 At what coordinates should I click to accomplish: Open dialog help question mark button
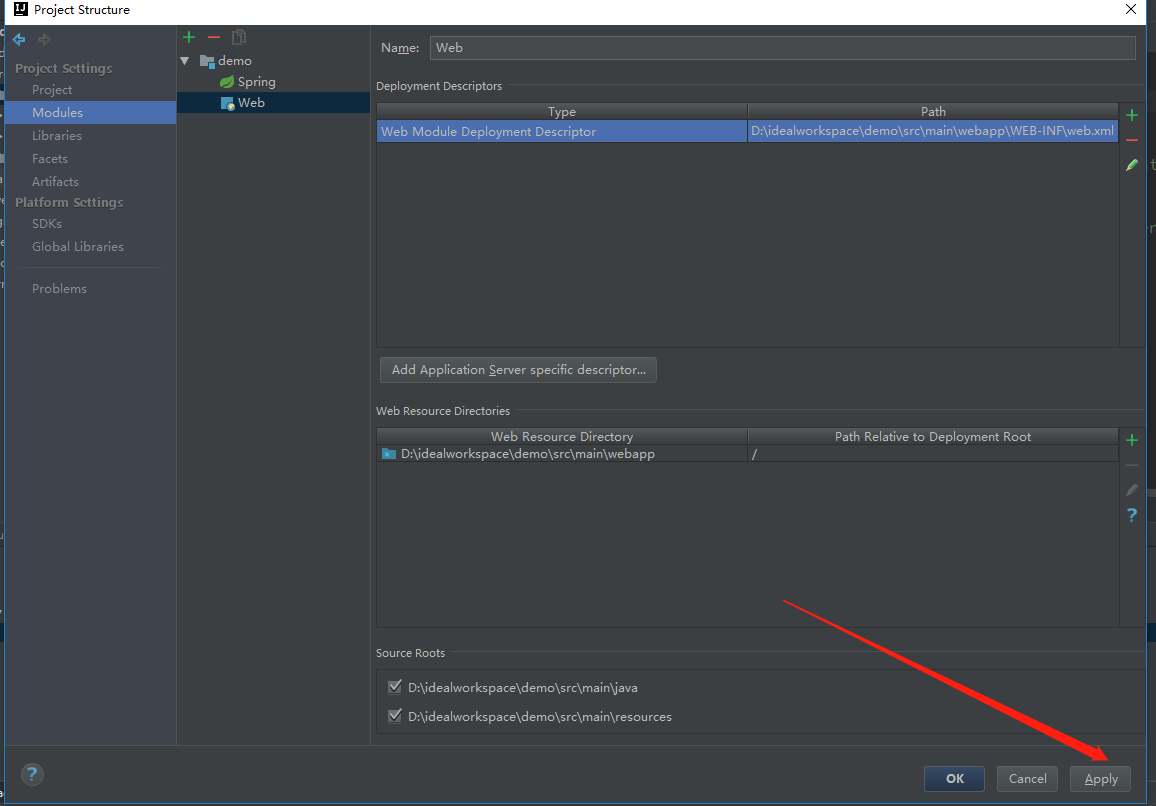coord(32,774)
